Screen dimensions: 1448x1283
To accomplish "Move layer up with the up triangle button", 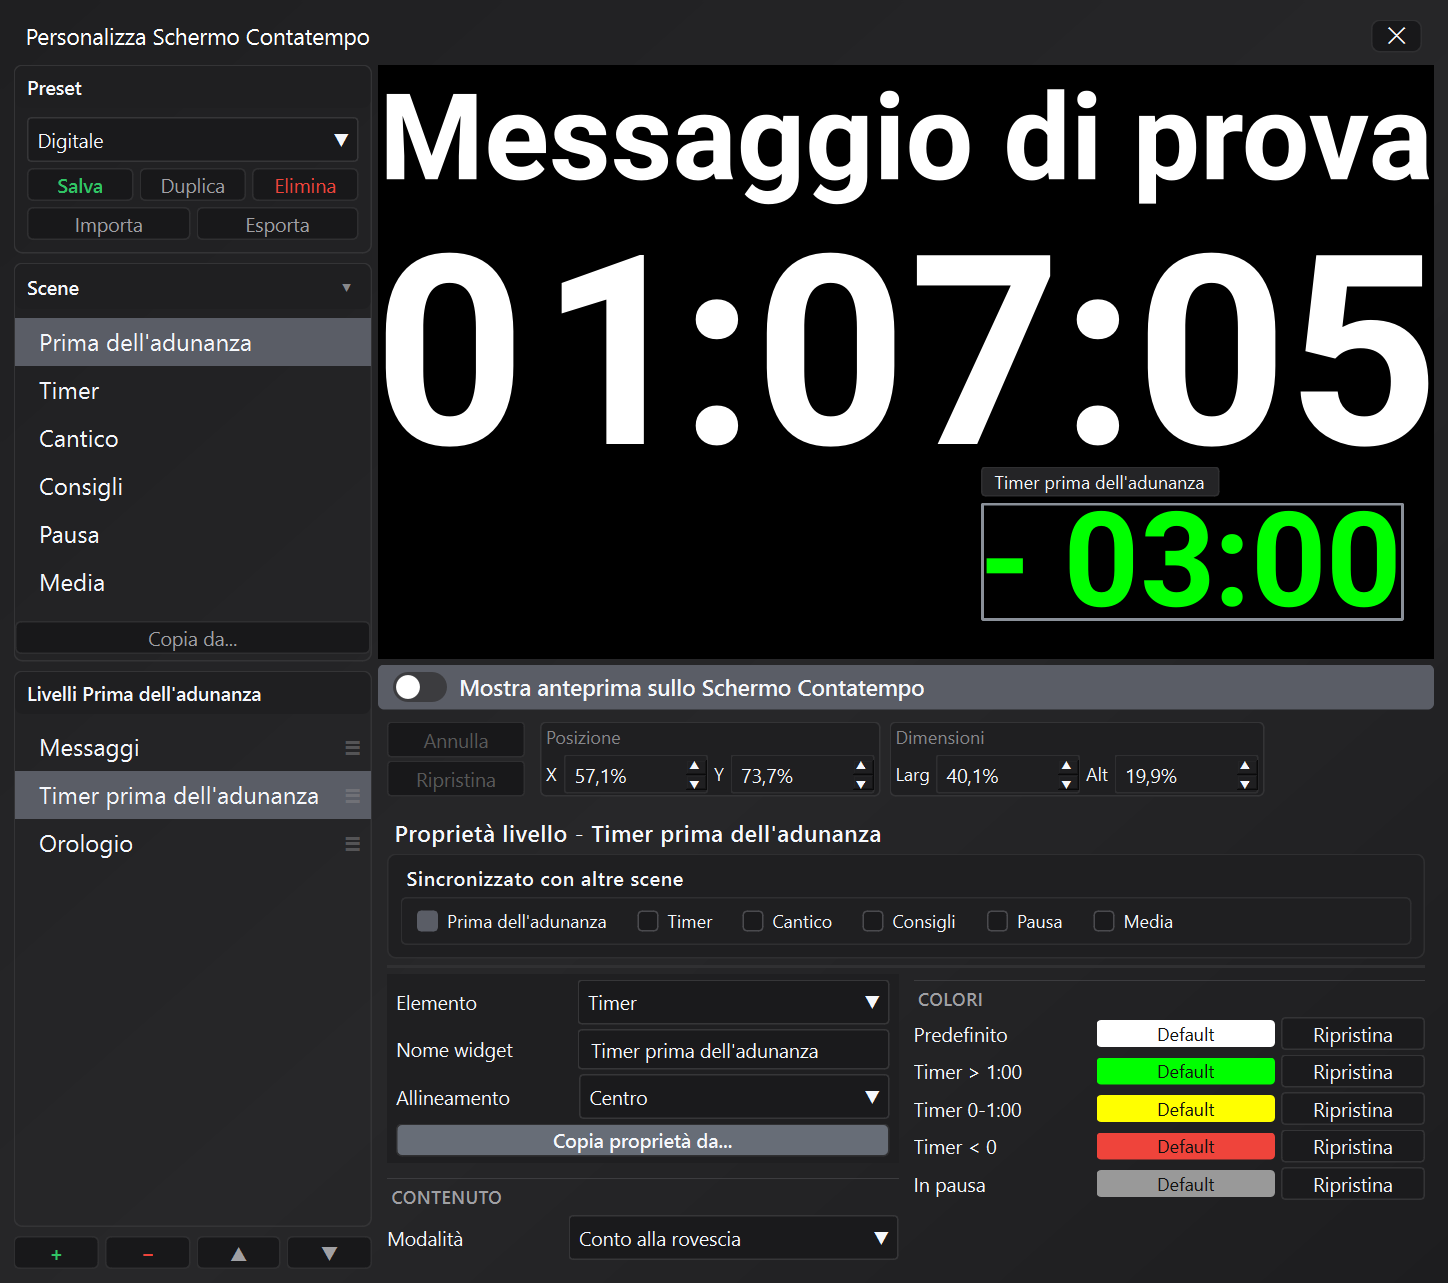I will click(x=238, y=1253).
